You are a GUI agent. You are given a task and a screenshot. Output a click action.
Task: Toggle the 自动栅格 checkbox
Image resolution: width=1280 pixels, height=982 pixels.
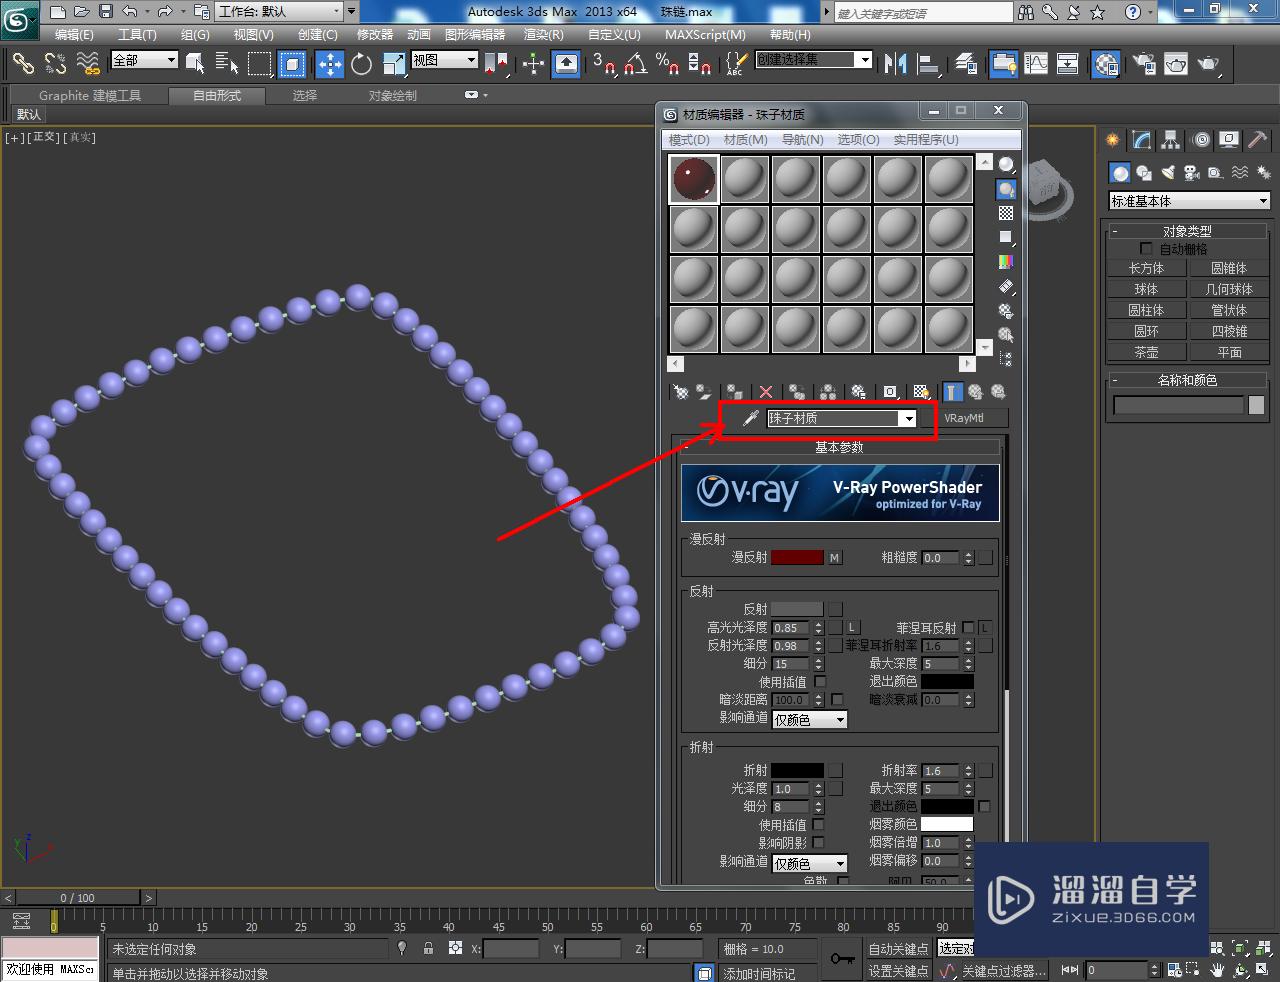(x=1146, y=248)
